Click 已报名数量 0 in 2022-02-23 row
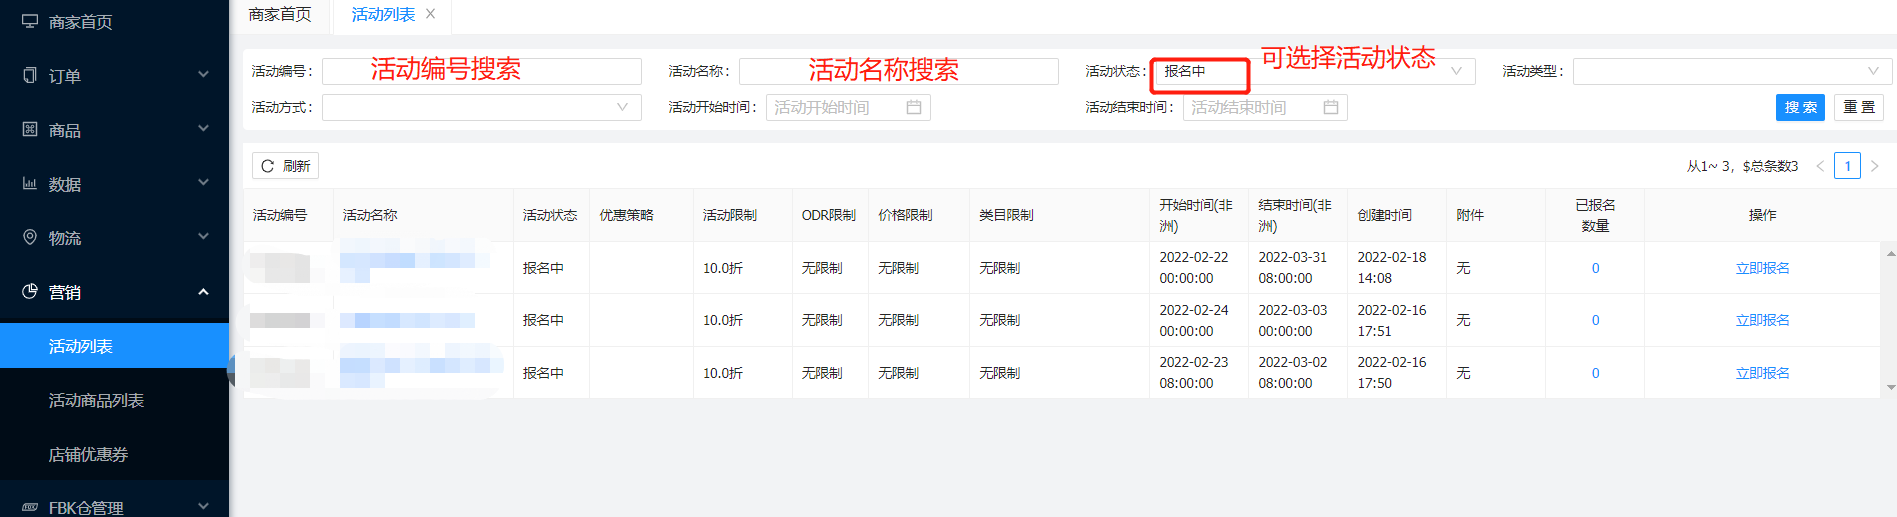Screen dimensions: 1897x517 [x=1595, y=373]
